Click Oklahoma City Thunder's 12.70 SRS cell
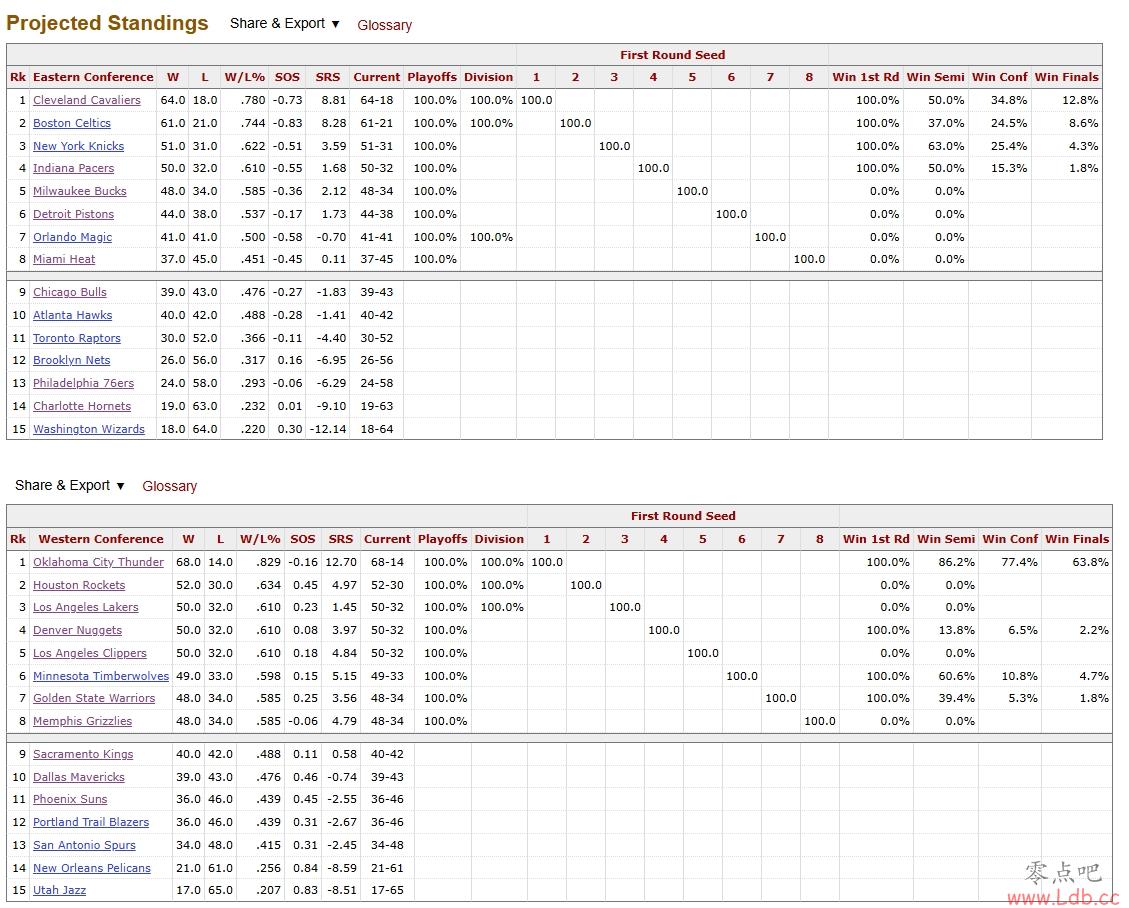The height and width of the screenshot is (908, 1129). point(341,562)
